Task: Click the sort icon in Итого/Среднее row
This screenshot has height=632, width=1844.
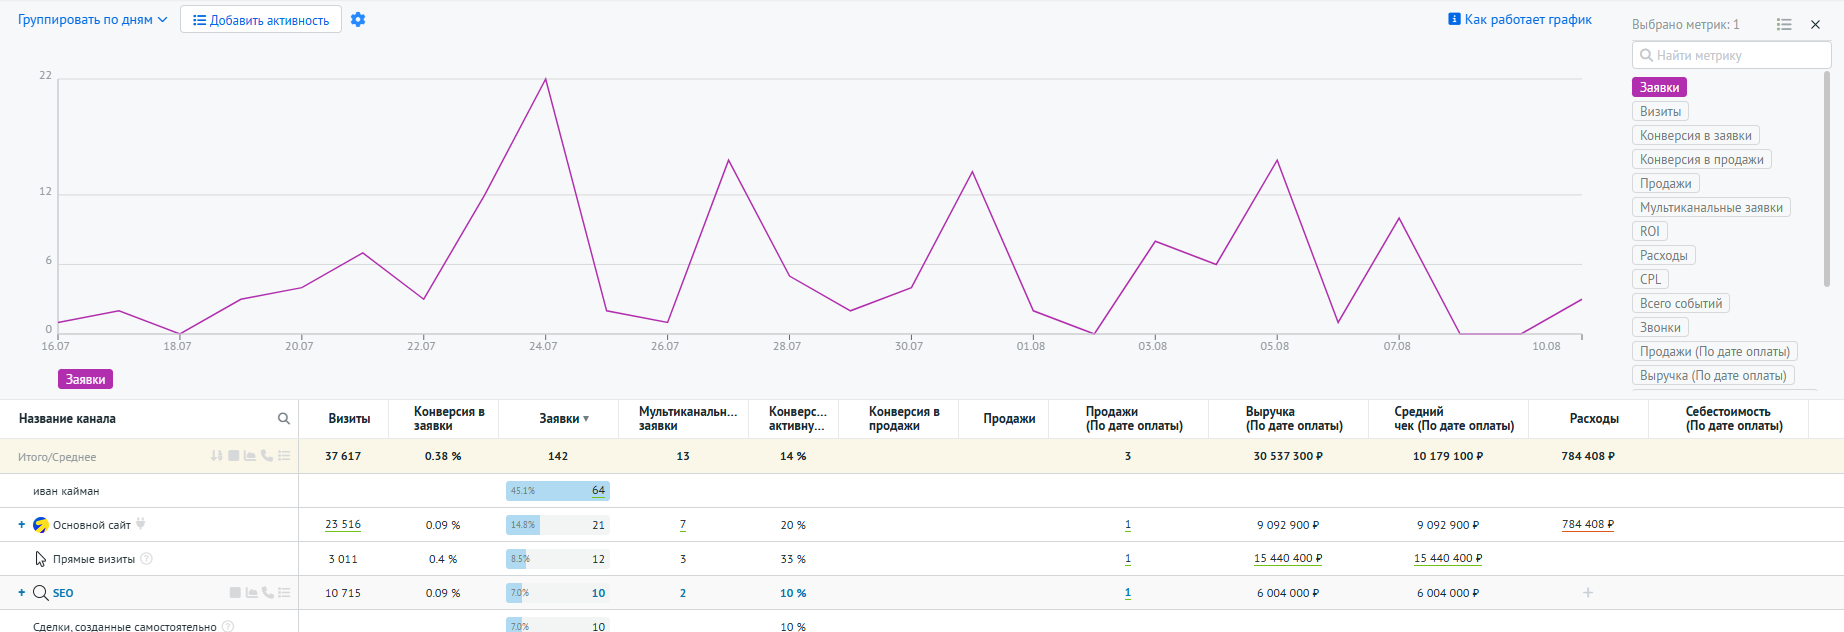Action: 217,456
